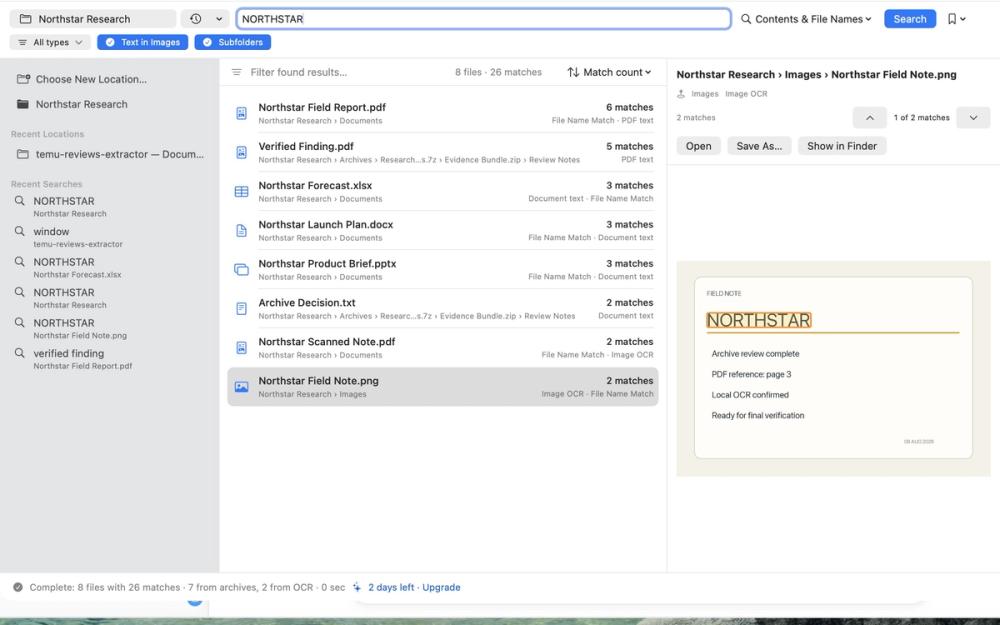Click the sparkle icon beside trial days left

357,587
